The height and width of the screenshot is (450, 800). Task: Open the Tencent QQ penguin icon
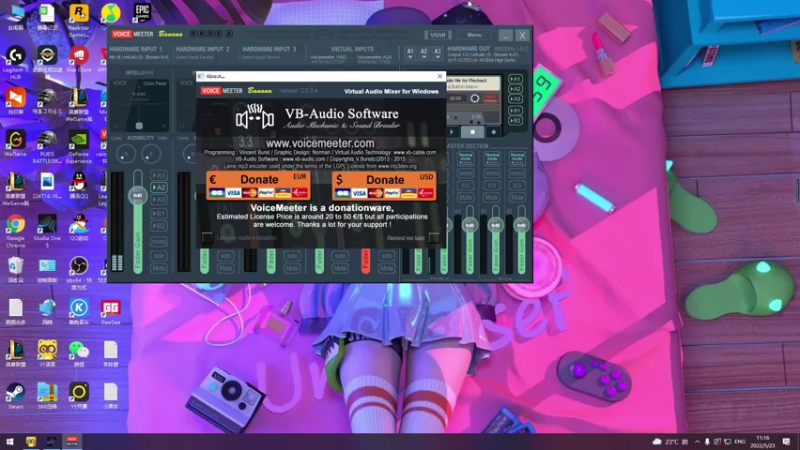79,185
